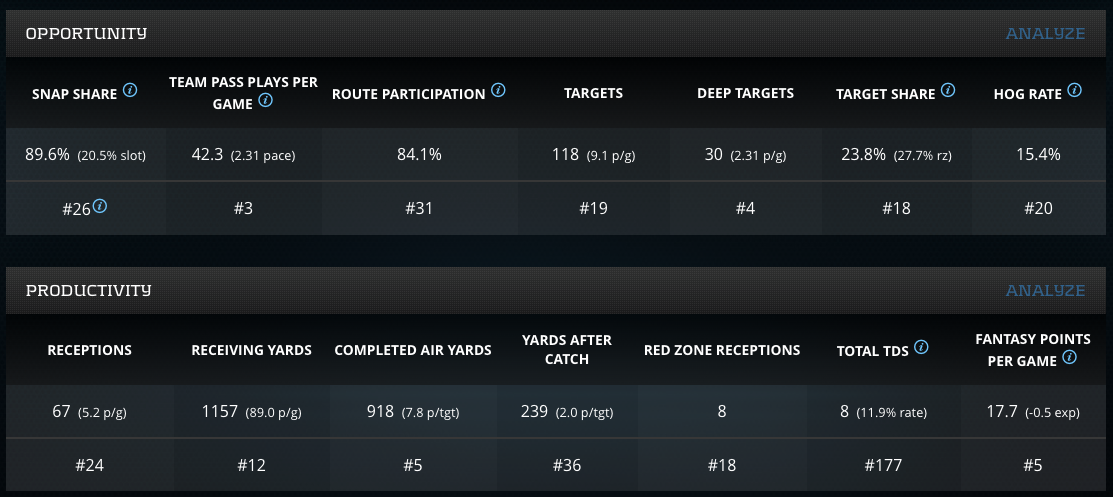This screenshot has height=497, width=1113.
Task: Click the Receptions column header
Action: 89,350
